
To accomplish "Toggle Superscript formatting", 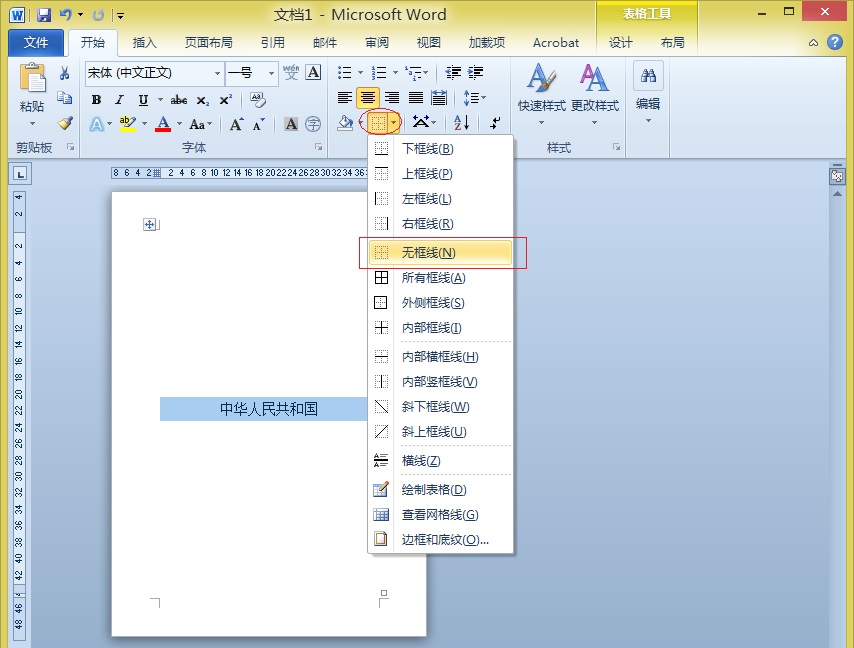I will pos(225,100).
